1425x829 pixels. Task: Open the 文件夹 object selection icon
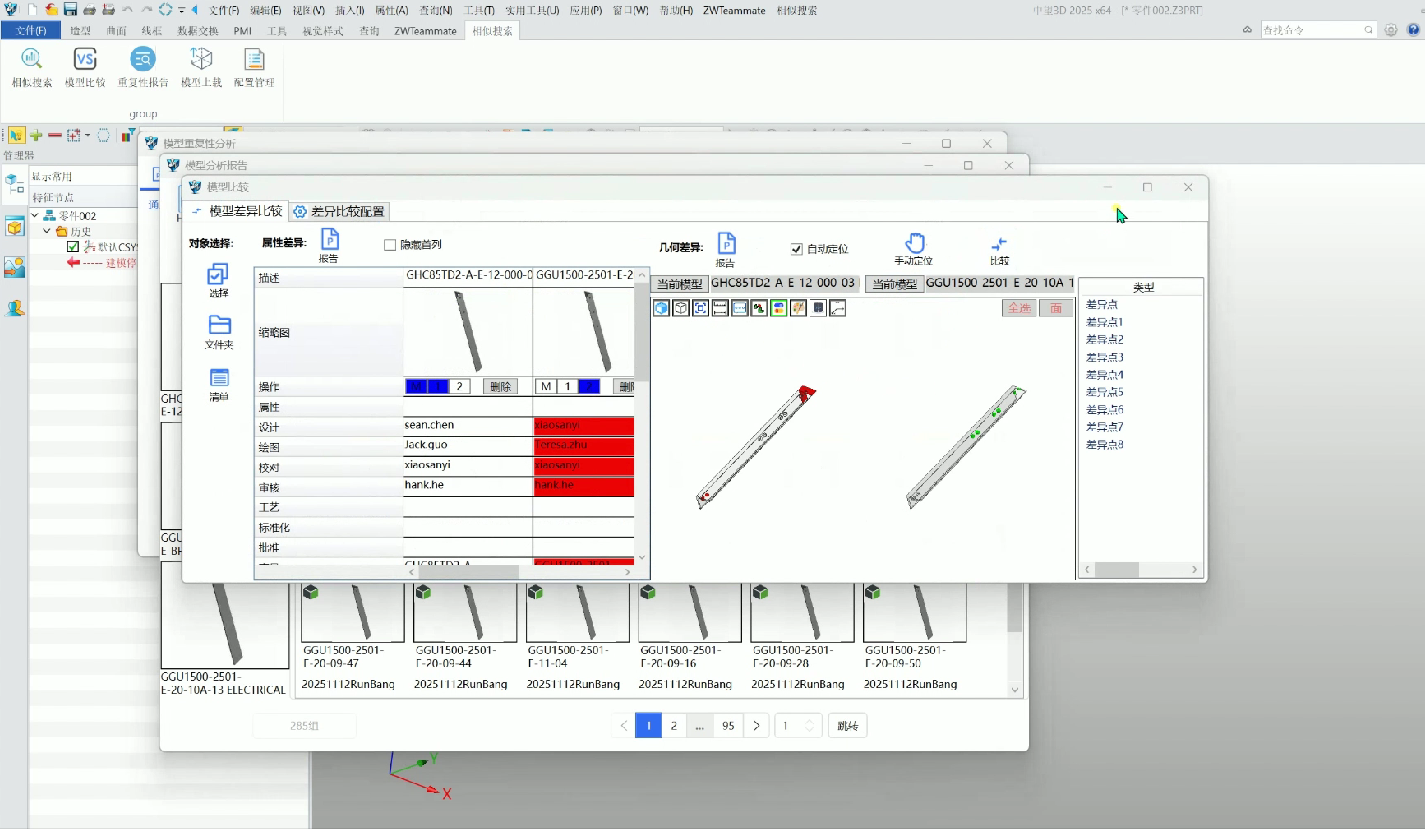219,325
